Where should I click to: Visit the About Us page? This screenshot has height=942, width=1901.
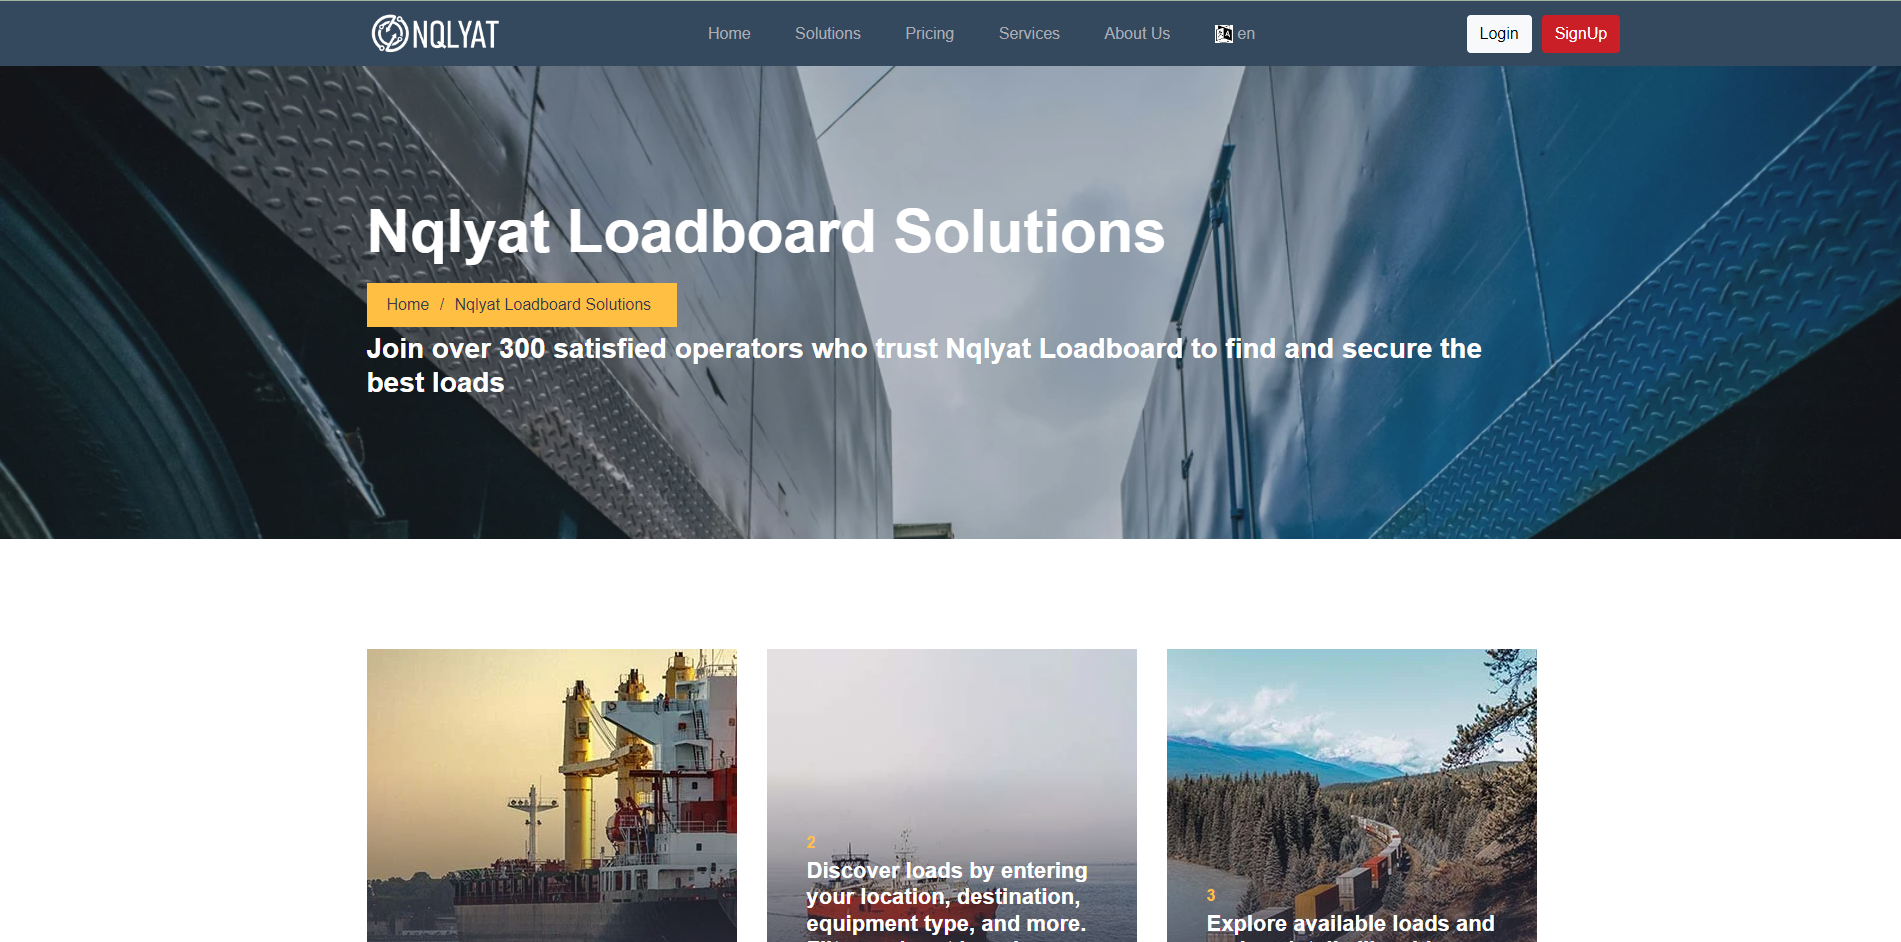[1136, 34]
